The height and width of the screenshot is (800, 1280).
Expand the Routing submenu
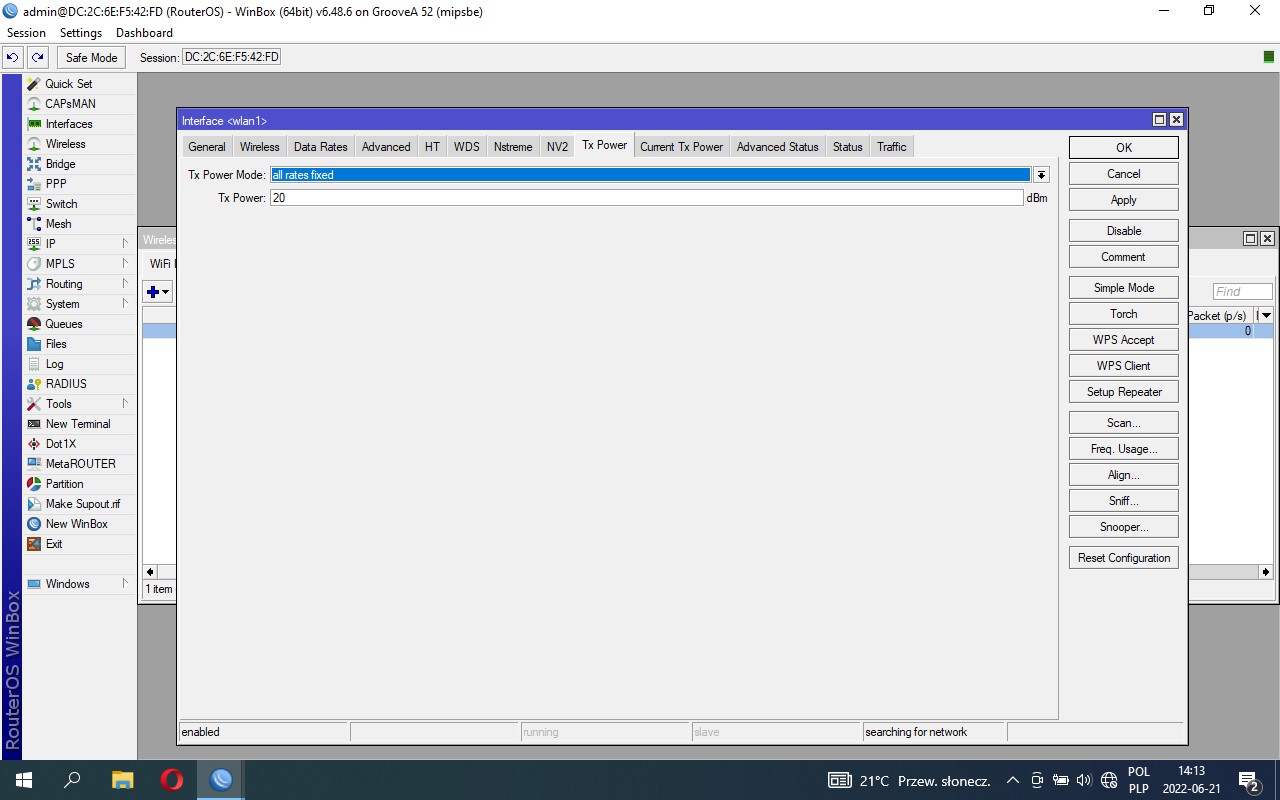coord(126,284)
